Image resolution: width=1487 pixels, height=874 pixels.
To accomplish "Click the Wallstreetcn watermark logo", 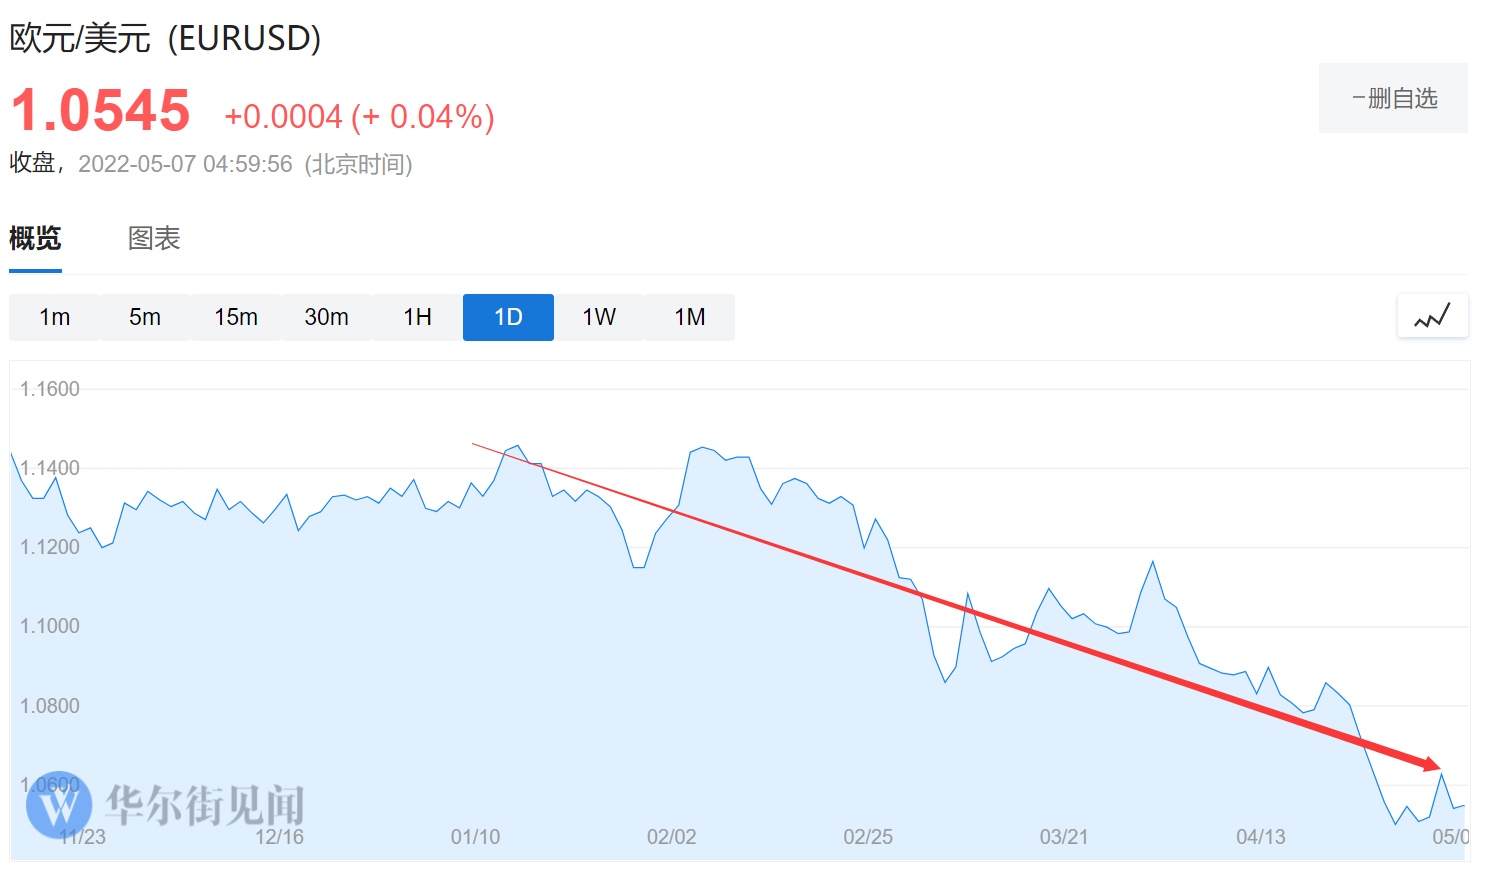I will [x=59, y=804].
